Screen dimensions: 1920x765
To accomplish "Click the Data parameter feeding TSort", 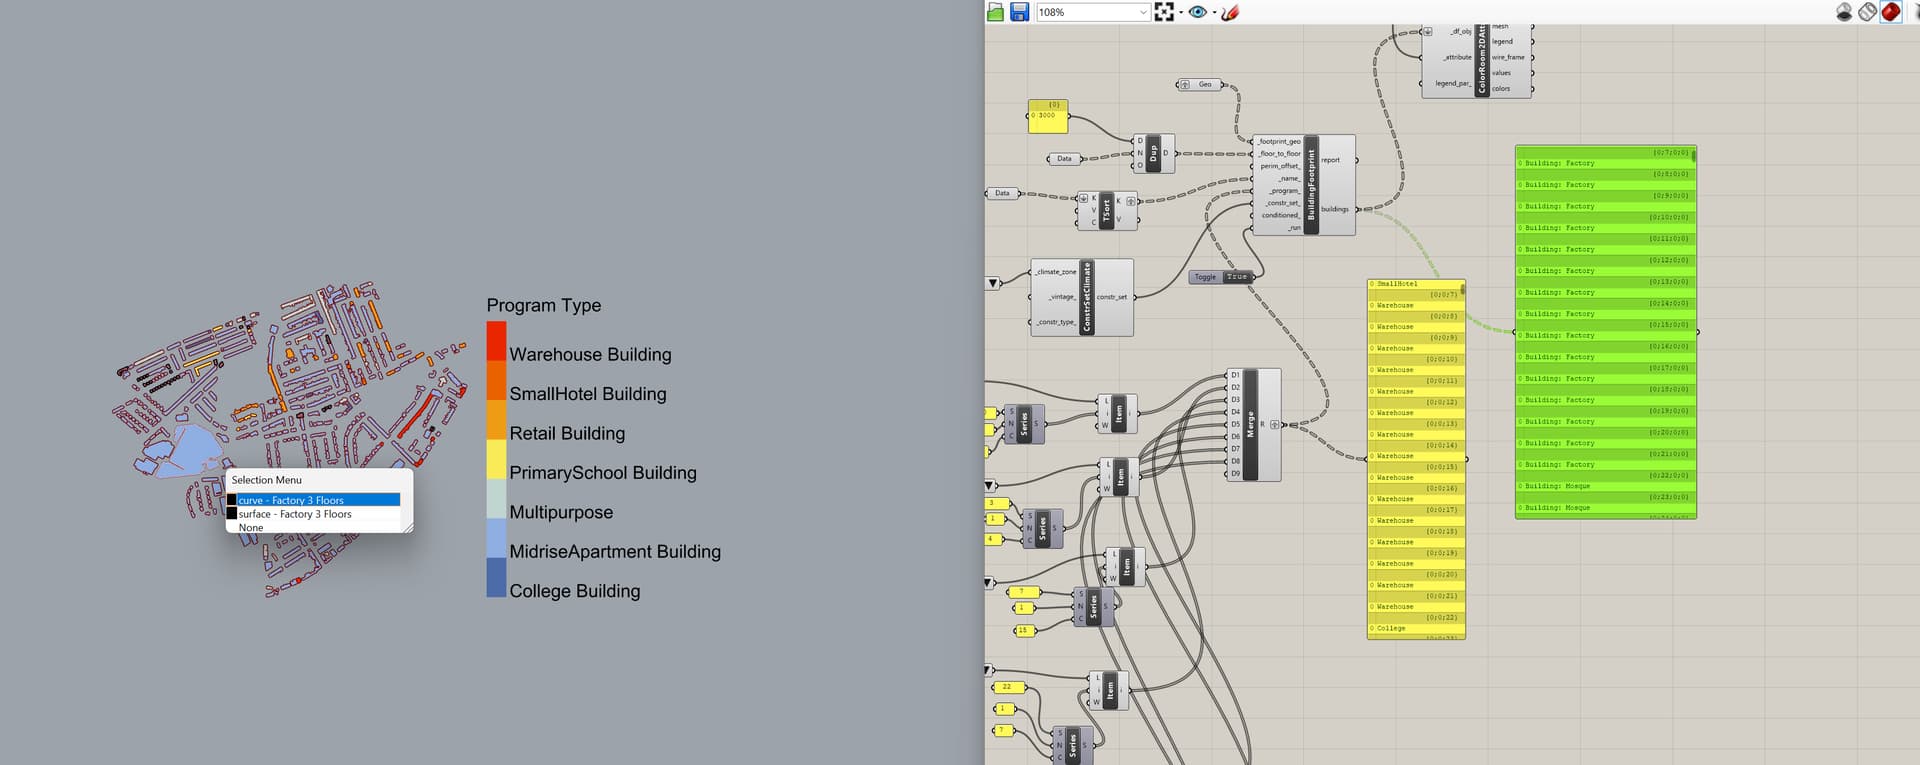I will click(x=1002, y=193).
